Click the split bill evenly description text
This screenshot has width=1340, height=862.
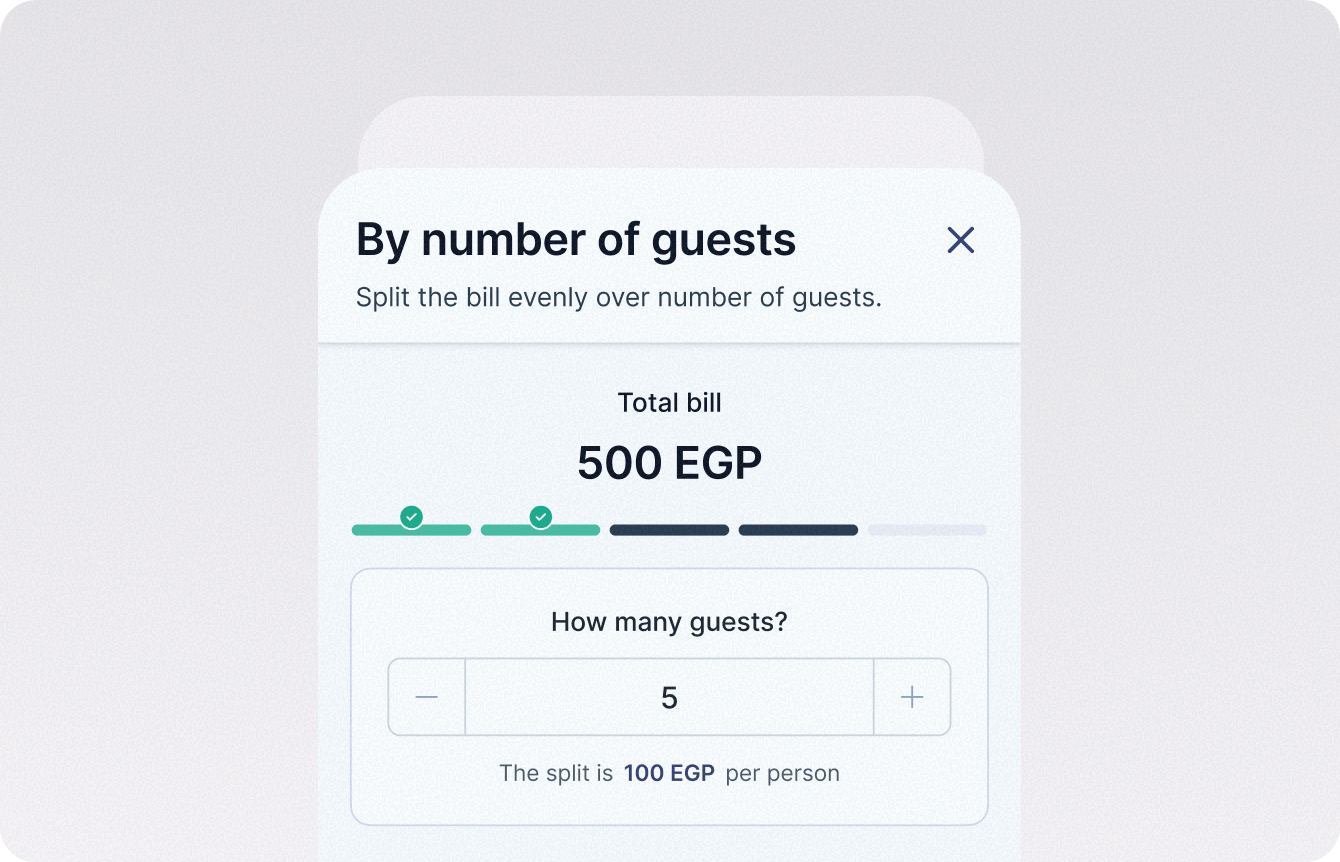(619, 298)
